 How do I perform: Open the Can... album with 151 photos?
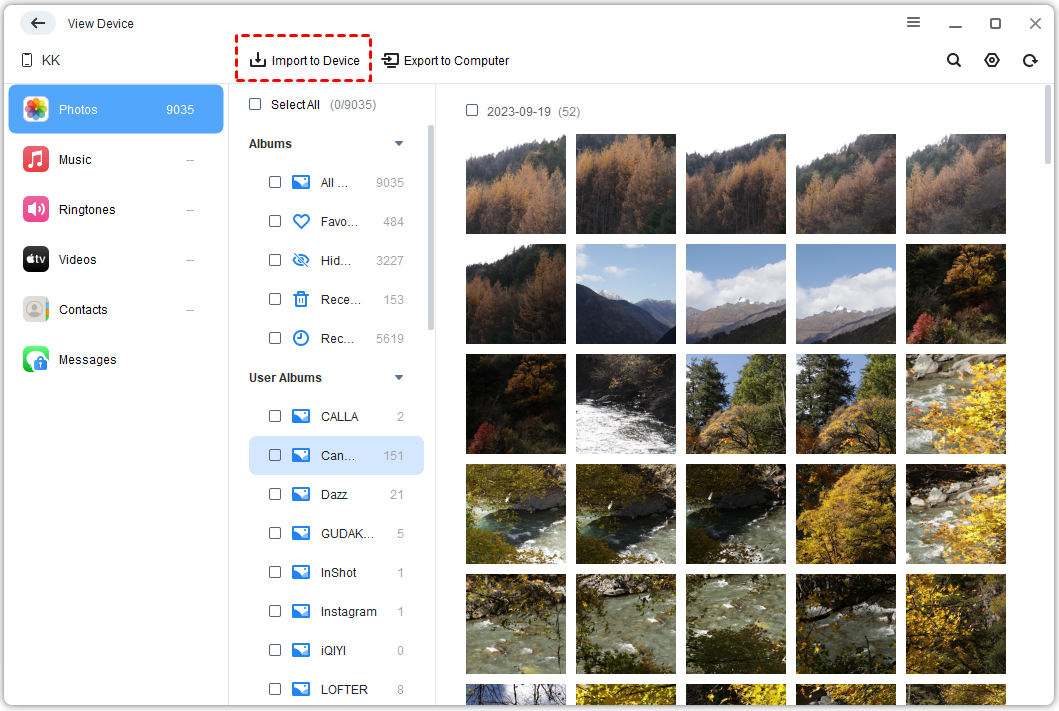(336, 455)
